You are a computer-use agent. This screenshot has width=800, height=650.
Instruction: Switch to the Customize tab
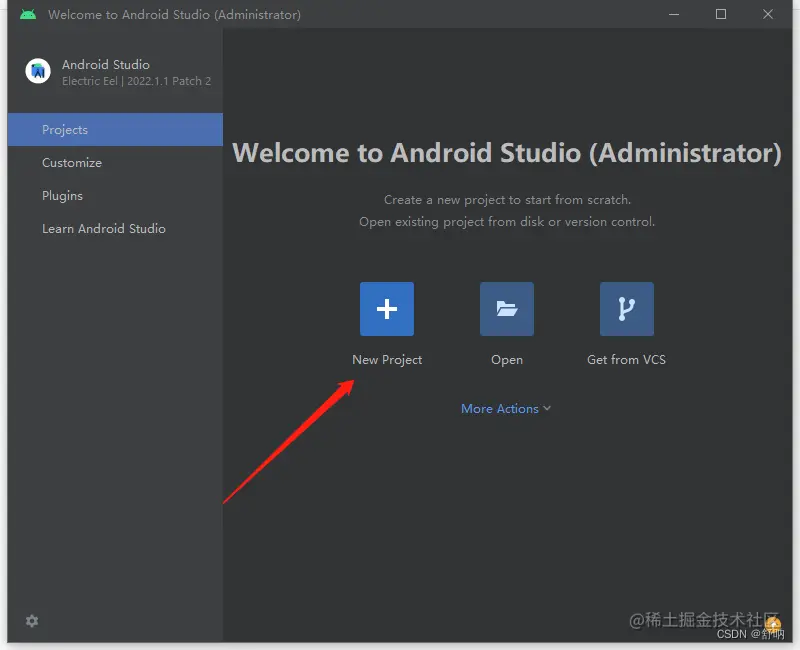click(x=115, y=163)
